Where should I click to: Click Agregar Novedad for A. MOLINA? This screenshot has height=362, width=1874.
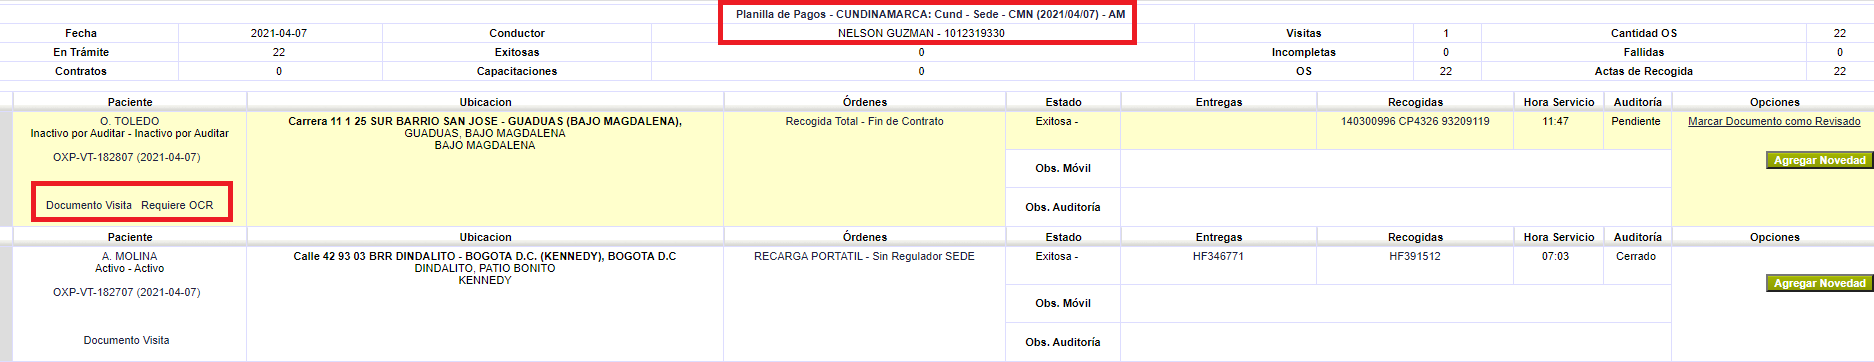(1819, 283)
